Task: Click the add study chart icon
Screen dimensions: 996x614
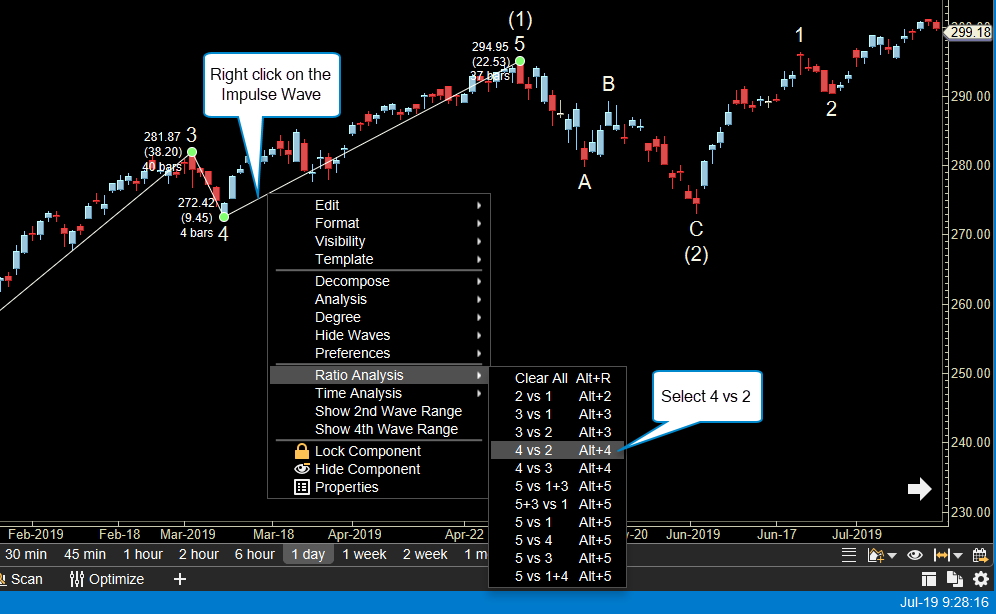Action: point(876,555)
